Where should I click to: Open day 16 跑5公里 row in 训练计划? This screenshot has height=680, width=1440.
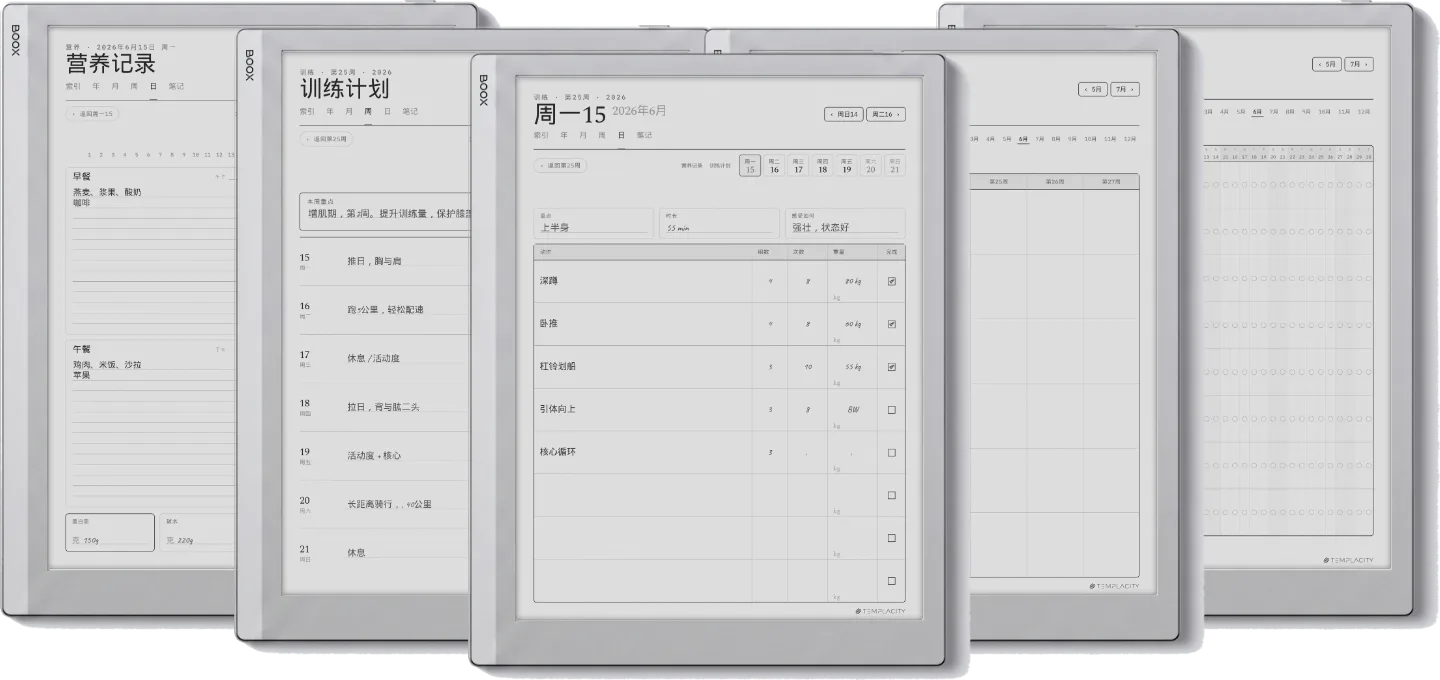[x=385, y=310]
